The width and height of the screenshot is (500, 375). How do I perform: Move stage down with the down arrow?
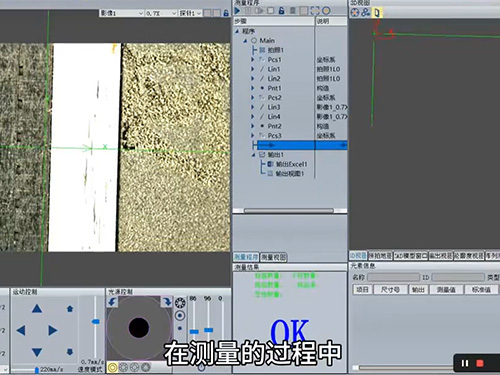[37, 352]
